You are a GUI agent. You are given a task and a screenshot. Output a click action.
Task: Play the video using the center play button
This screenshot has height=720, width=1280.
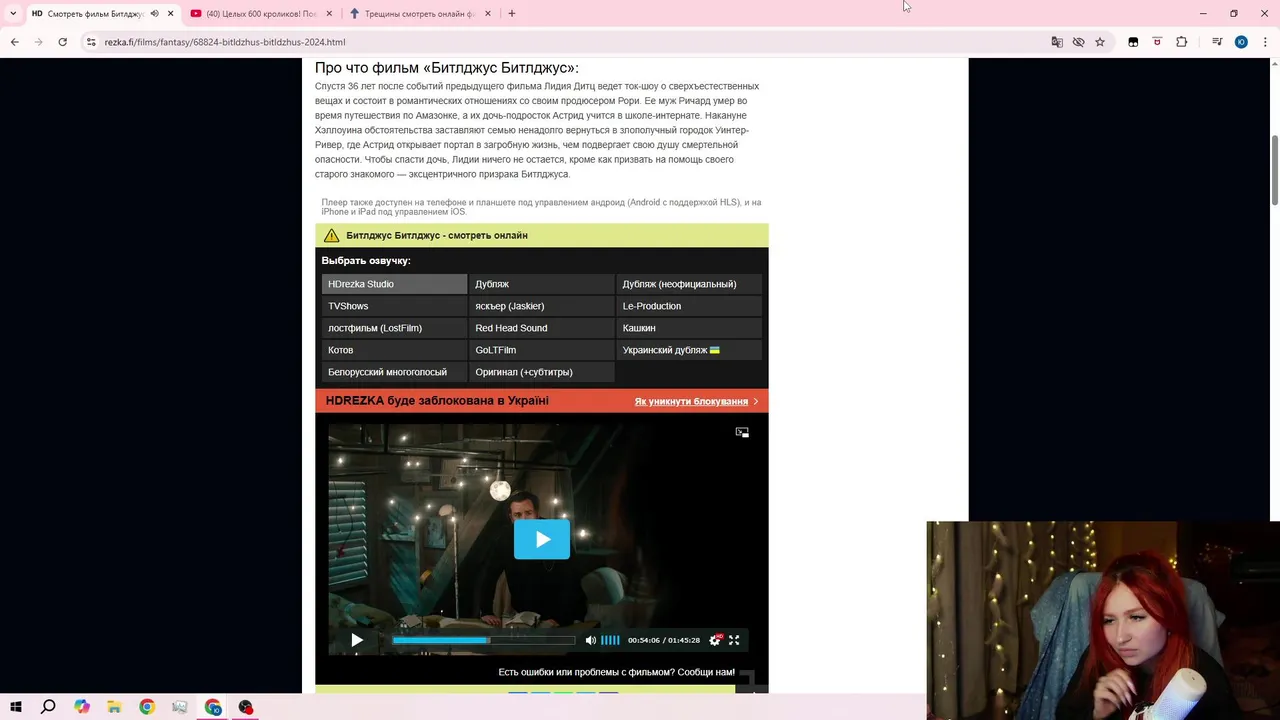coord(542,539)
